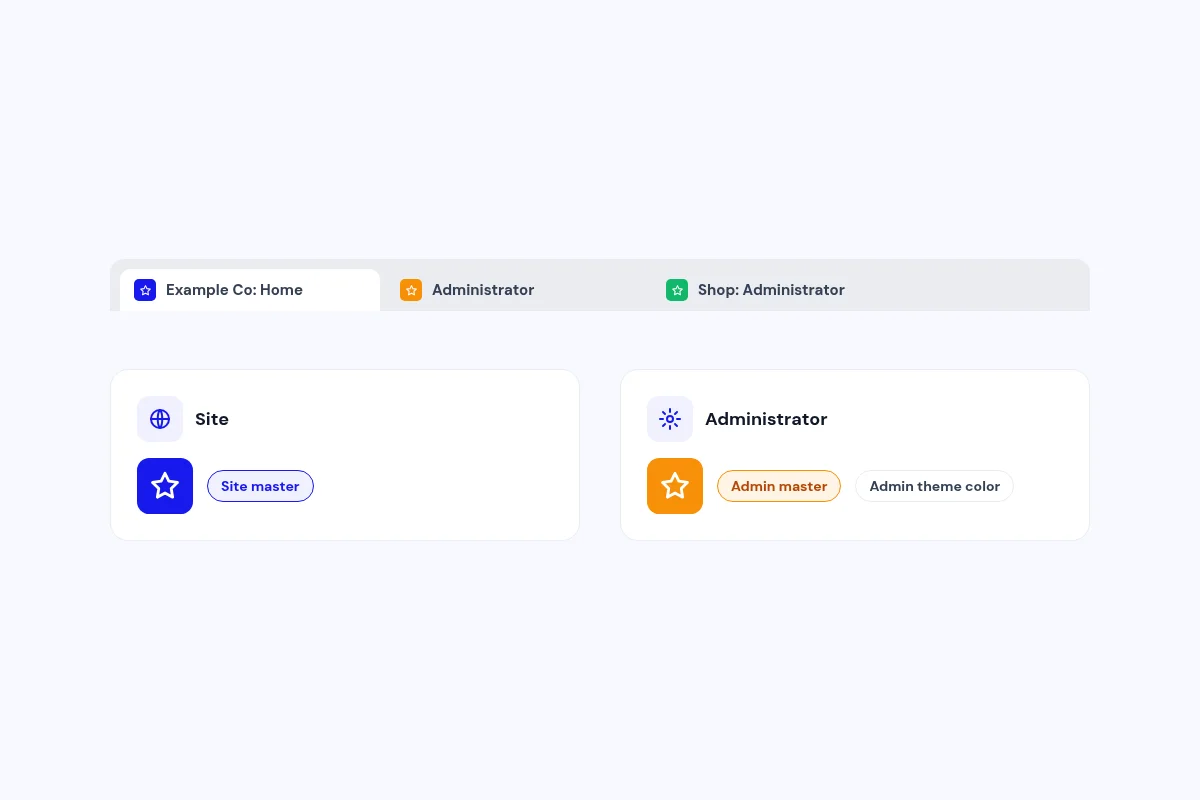
Task: Pick the blue color swatch tile in Site card
Action: [165, 486]
